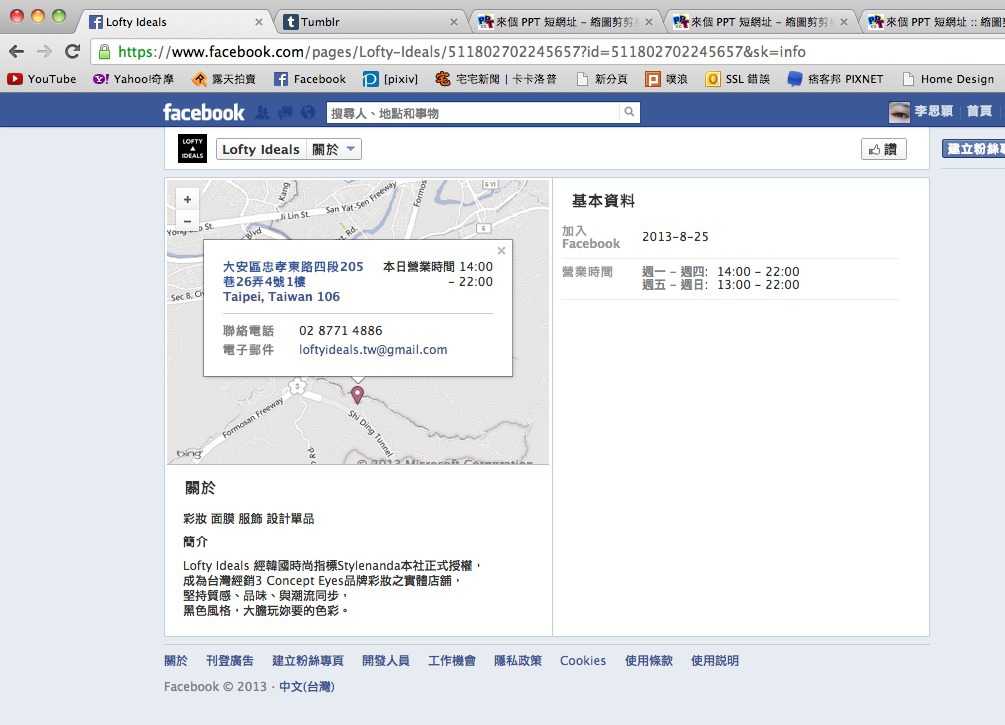The width and height of the screenshot is (1005, 725).
Task: Click Facebook messages icon
Action: pos(285,113)
